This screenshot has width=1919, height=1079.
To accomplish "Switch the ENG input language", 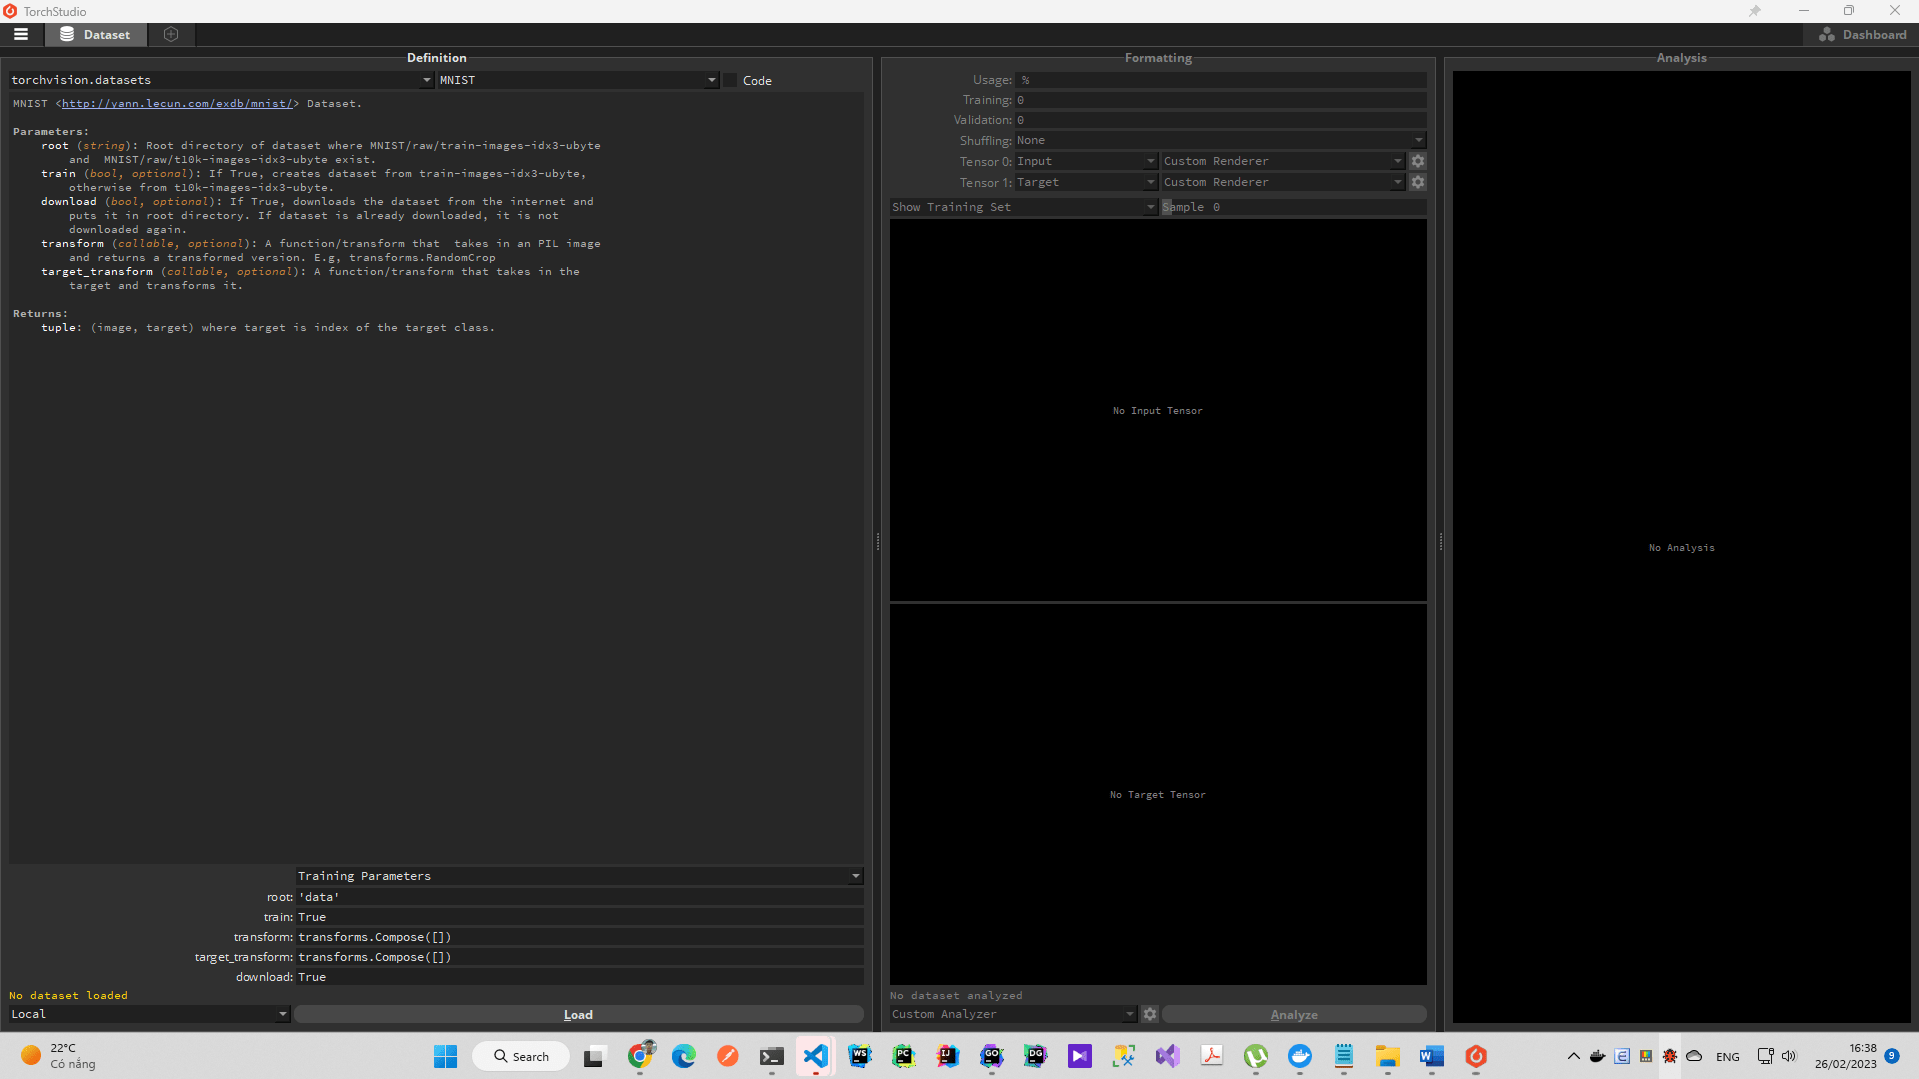I will tap(1727, 1057).
